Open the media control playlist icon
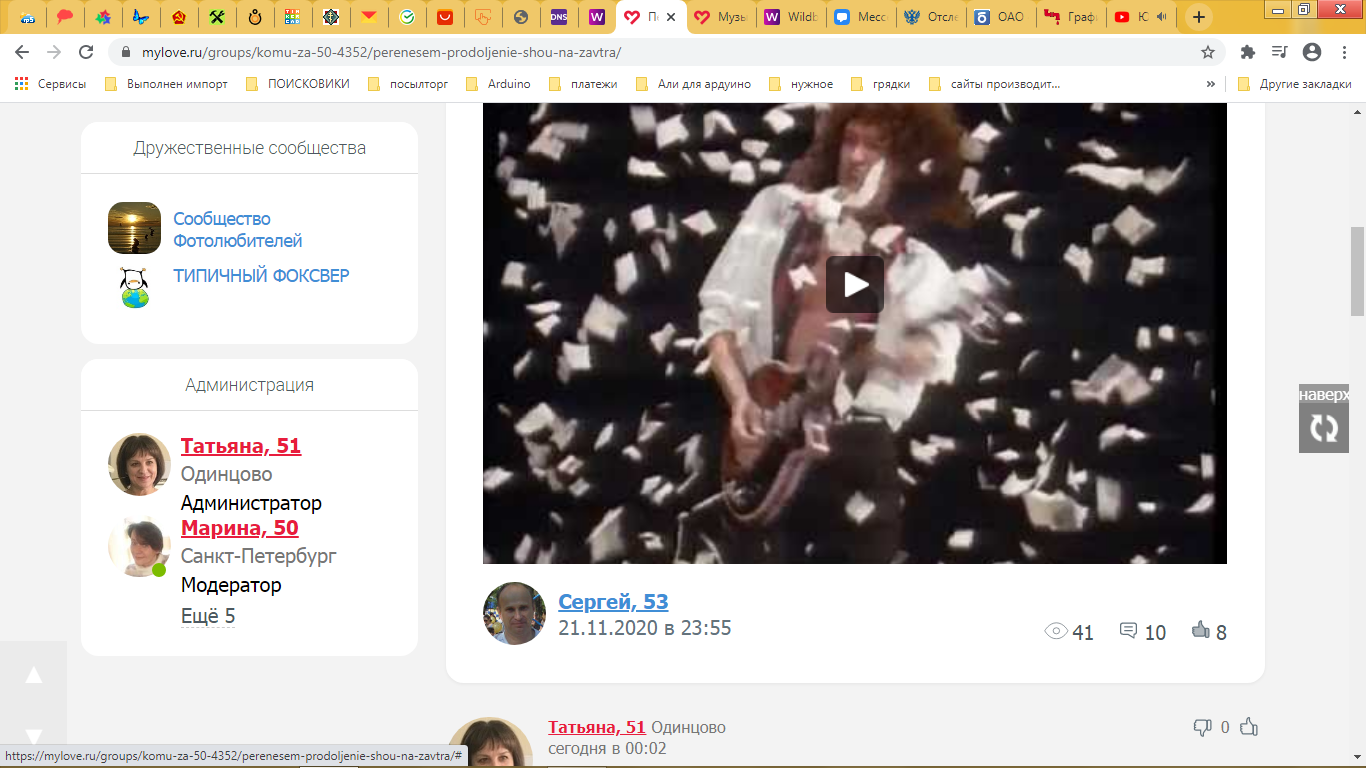 (x=1279, y=52)
